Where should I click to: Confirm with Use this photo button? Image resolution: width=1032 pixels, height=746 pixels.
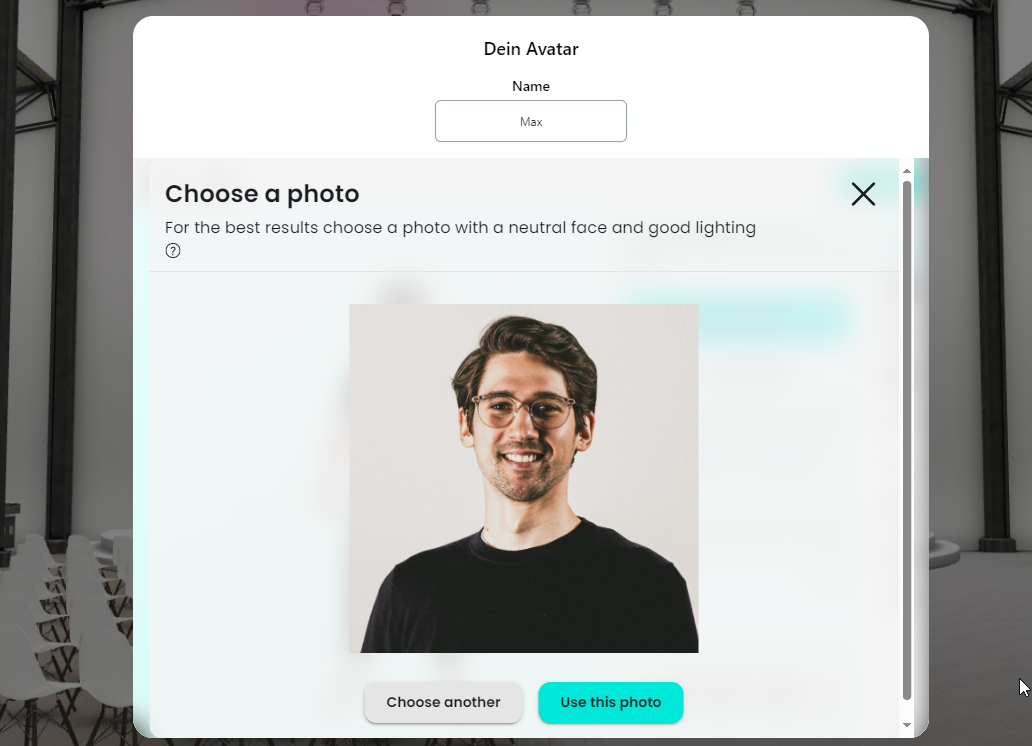pyautogui.click(x=610, y=702)
